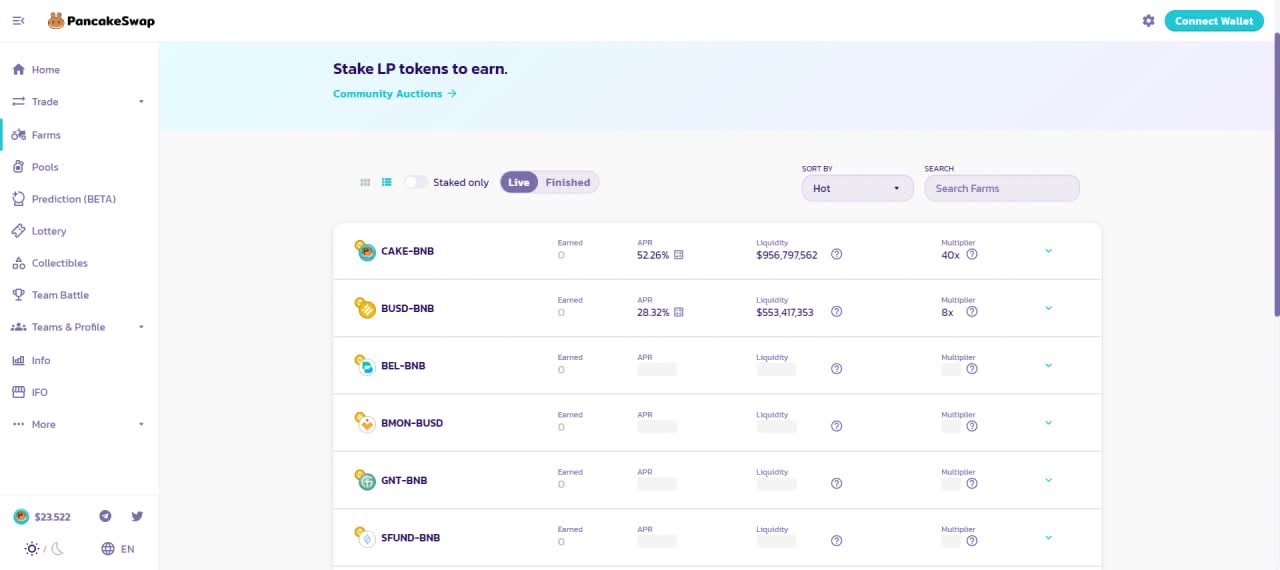Expand the BUSD-BNB farm row
1280x570 pixels.
(1048, 308)
